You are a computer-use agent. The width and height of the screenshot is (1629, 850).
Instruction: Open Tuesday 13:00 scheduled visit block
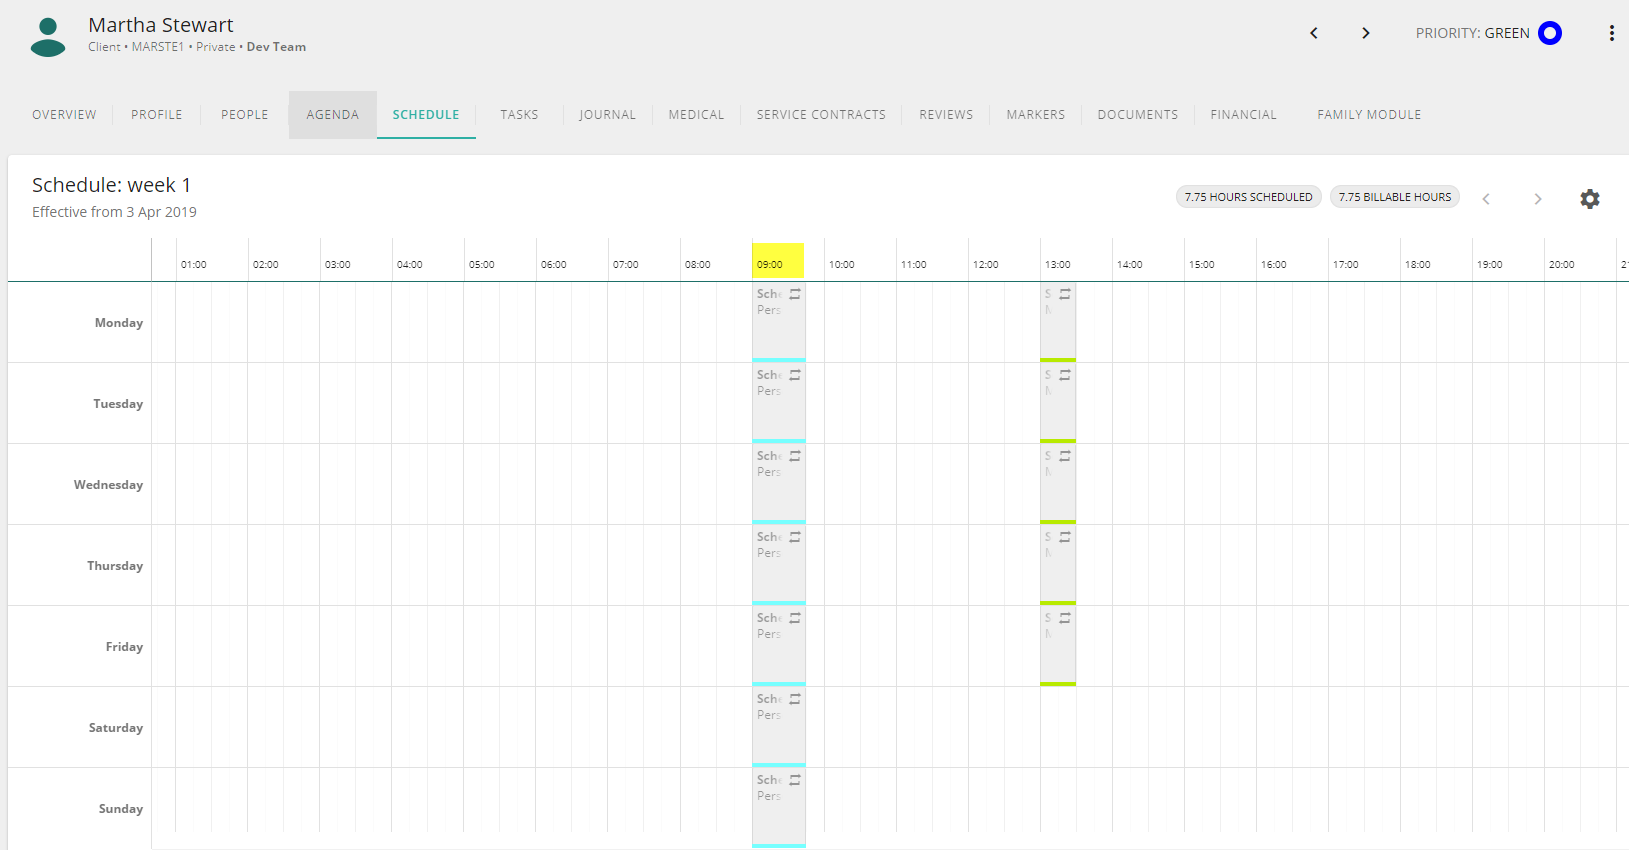pyautogui.click(x=1058, y=403)
